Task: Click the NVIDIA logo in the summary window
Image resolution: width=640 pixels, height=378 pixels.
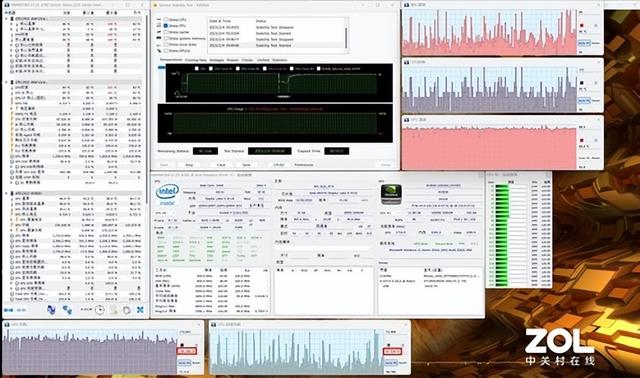Action: pos(391,195)
